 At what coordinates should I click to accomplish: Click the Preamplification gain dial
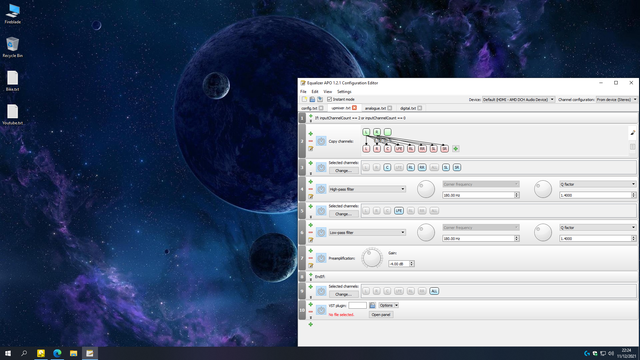click(372, 258)
